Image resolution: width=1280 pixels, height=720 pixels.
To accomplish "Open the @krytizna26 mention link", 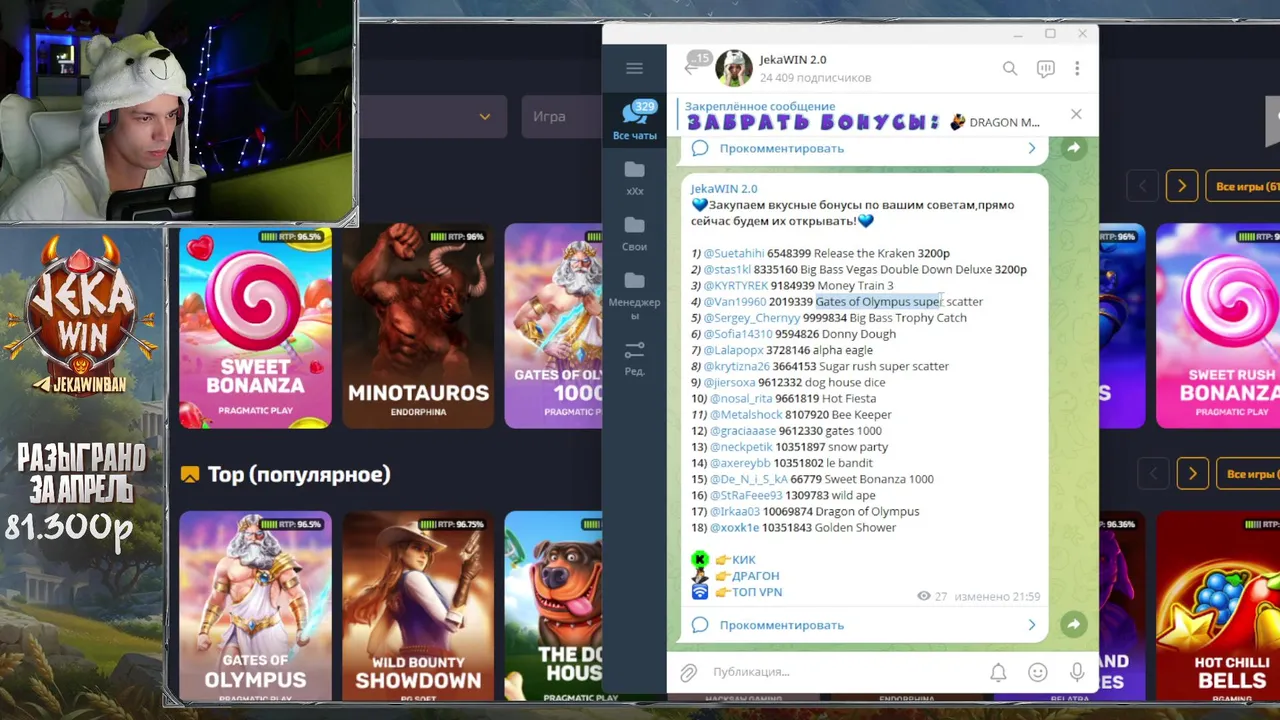I will point(737,366).
